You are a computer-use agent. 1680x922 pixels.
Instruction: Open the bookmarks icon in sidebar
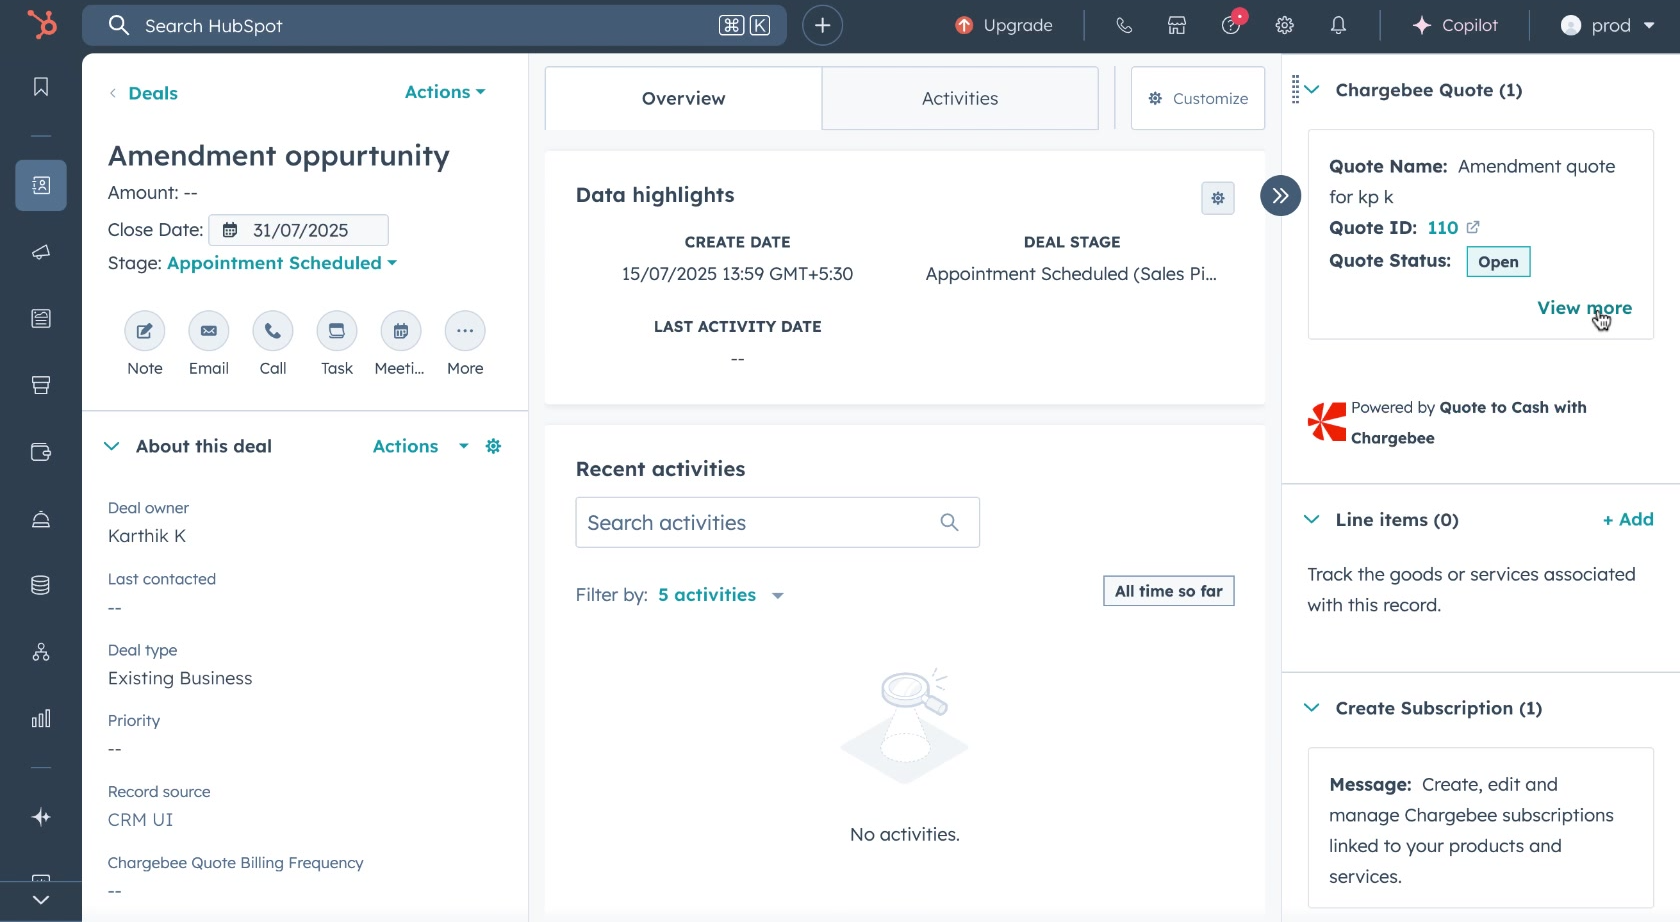tap(41, 87)
